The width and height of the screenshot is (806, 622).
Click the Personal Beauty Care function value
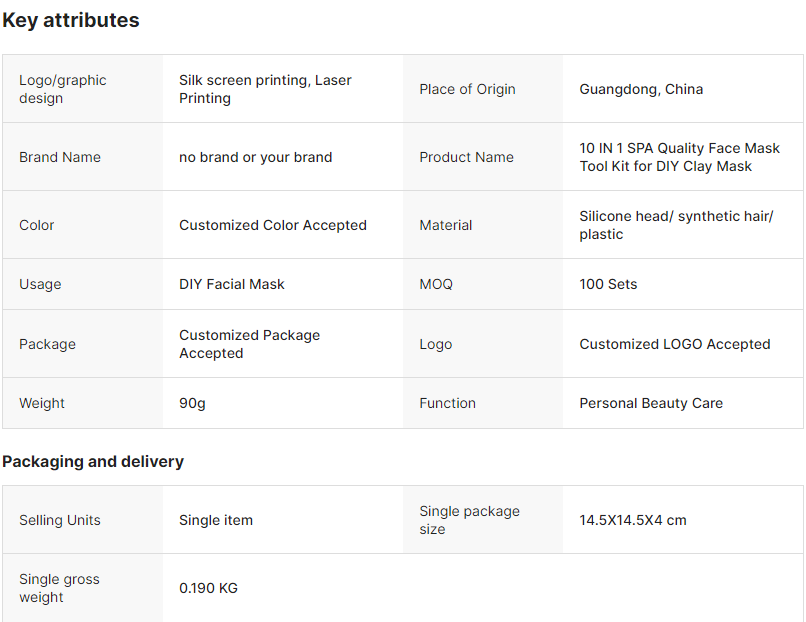point(650,403)
